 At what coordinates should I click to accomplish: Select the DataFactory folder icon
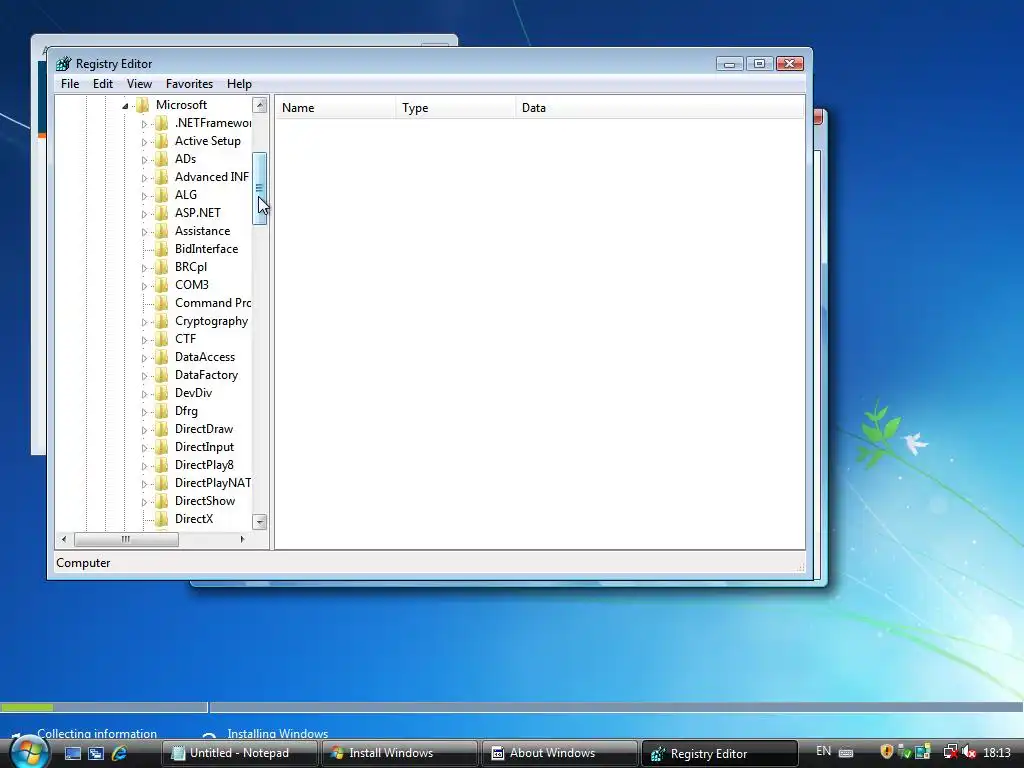161,375
